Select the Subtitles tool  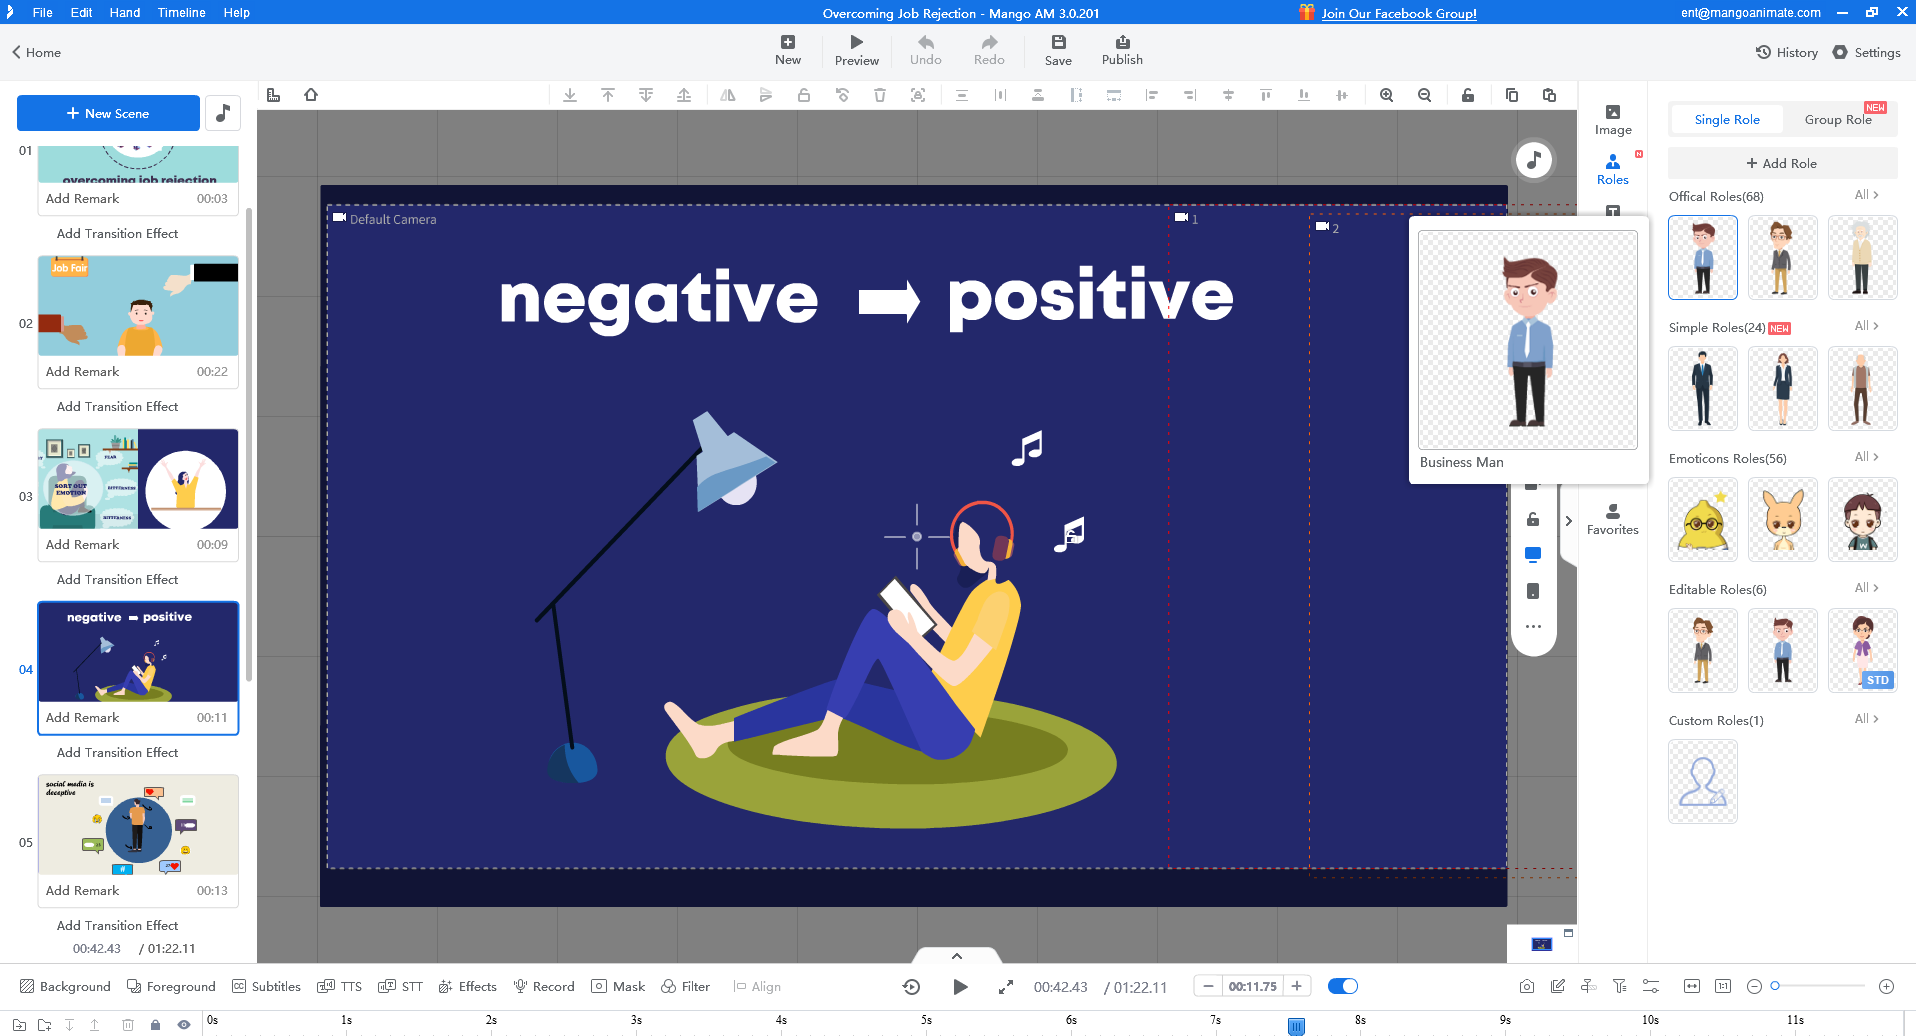pos(266,986)
